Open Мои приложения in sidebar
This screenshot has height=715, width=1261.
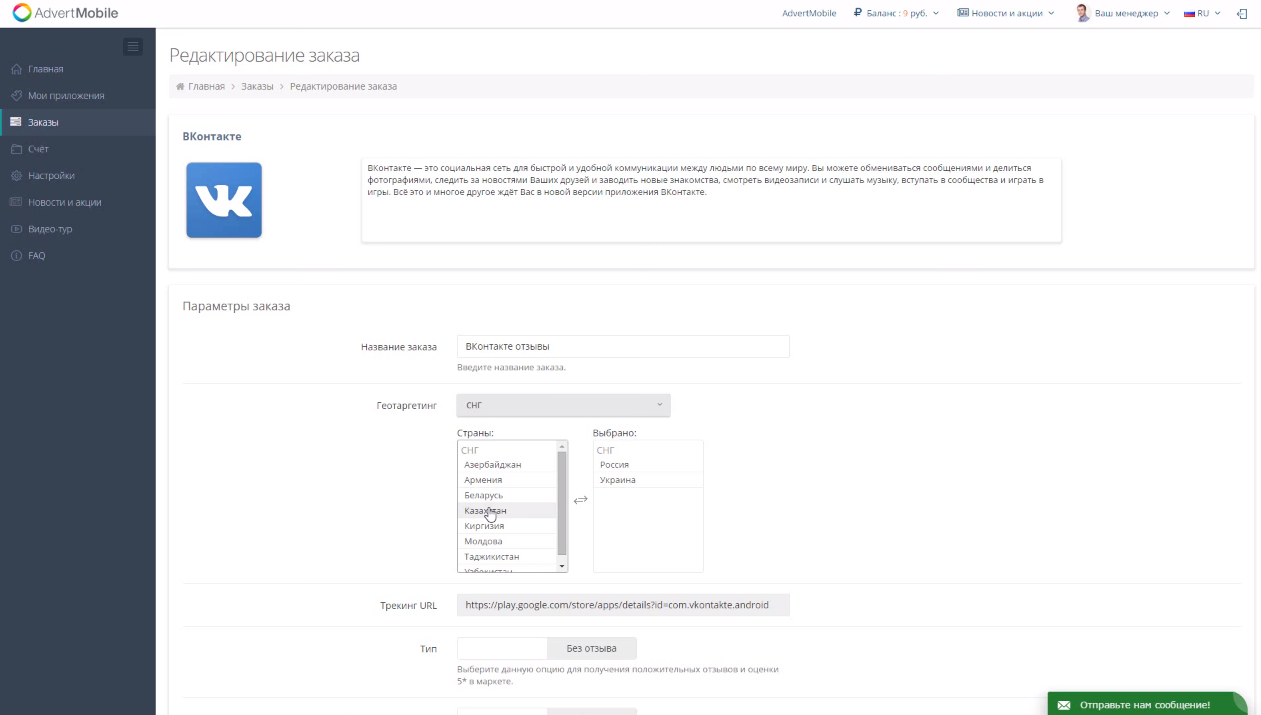(x=66, y=96)
